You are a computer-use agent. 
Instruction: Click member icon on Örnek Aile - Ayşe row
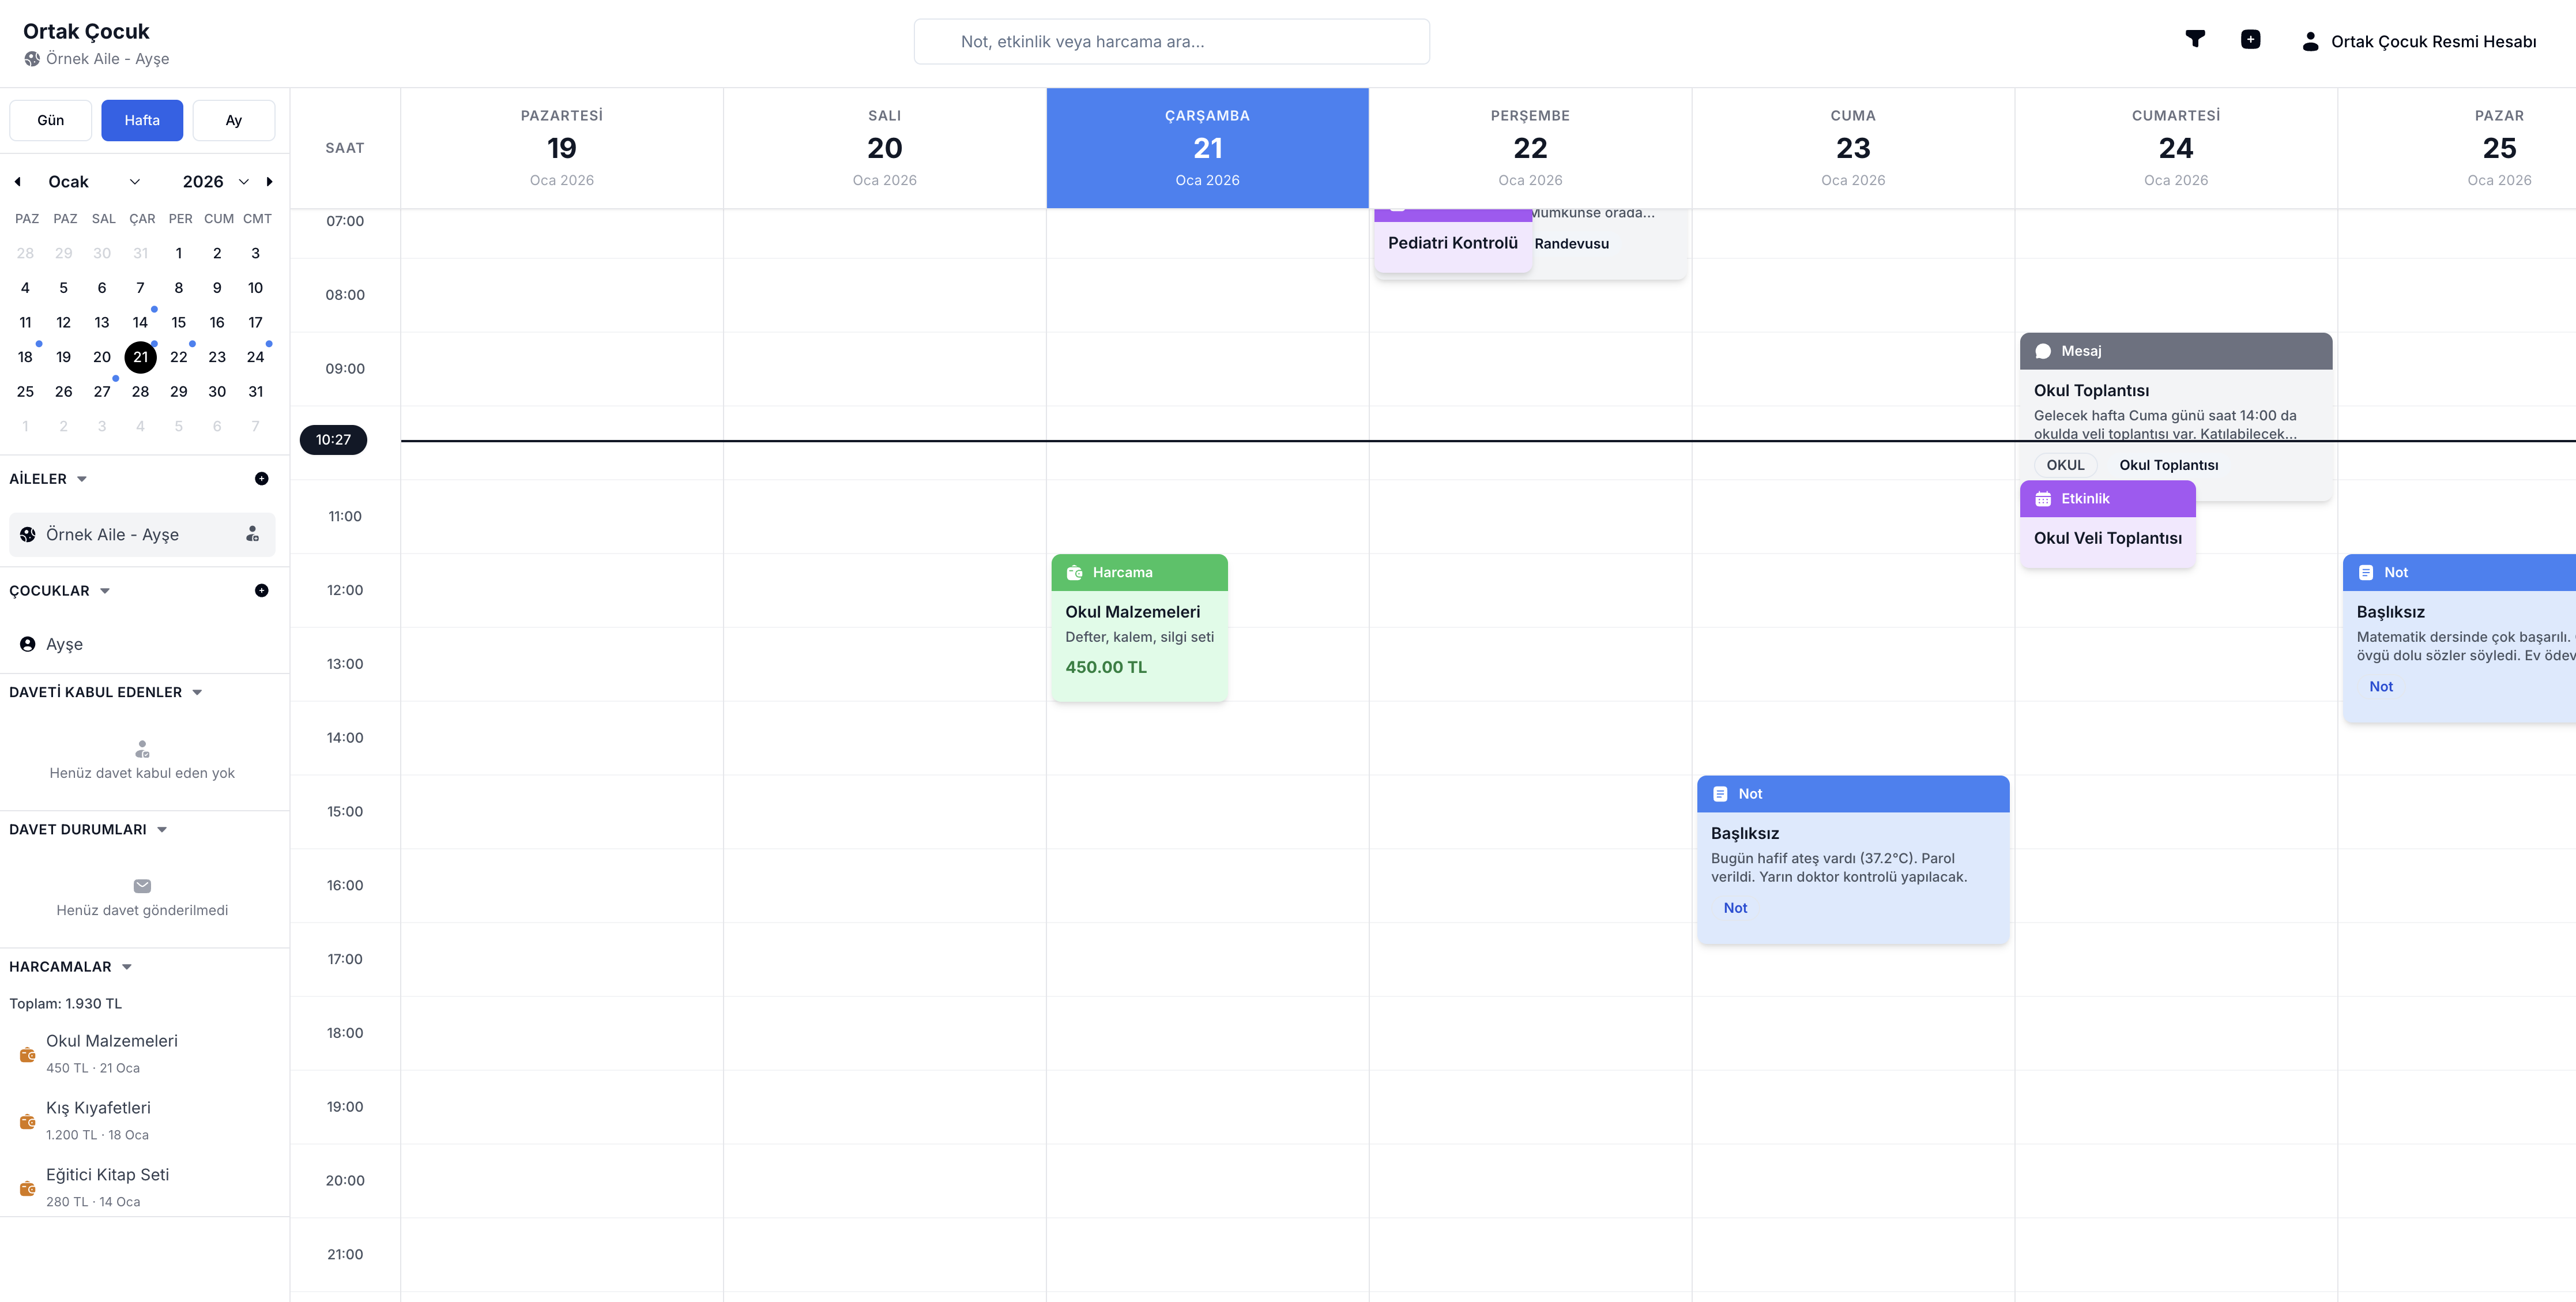252,535
